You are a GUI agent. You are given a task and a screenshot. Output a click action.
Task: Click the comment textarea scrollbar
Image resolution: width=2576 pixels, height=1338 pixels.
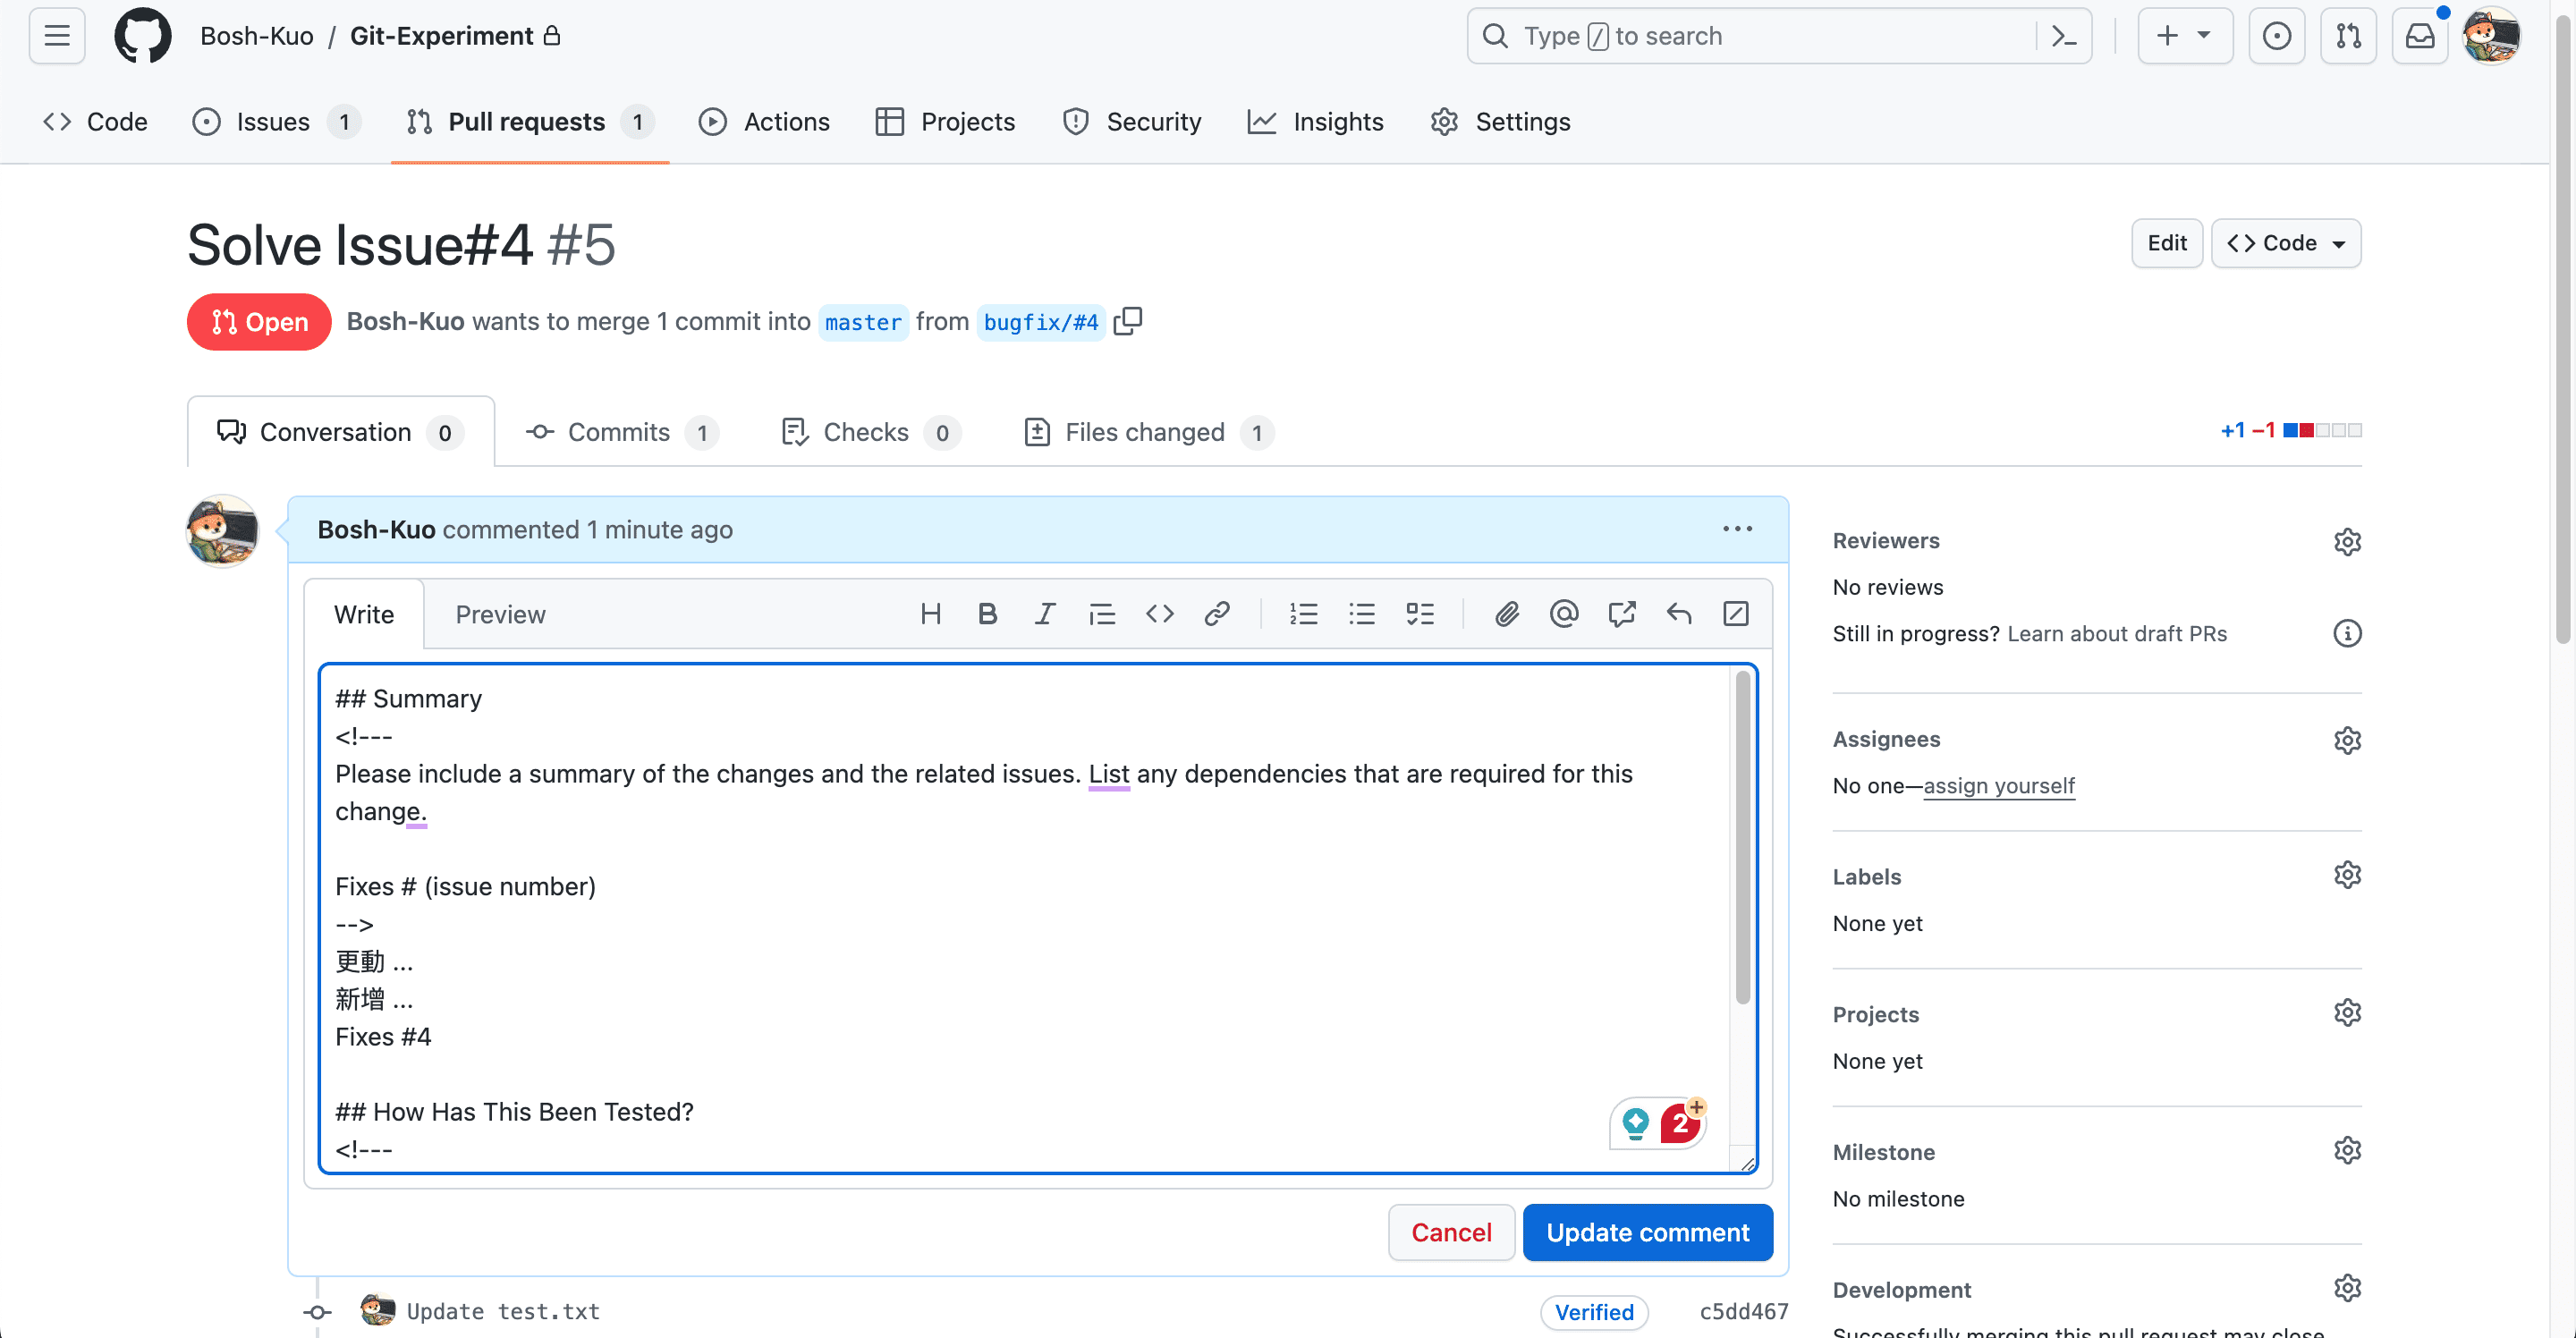(x=1742, y=836)
